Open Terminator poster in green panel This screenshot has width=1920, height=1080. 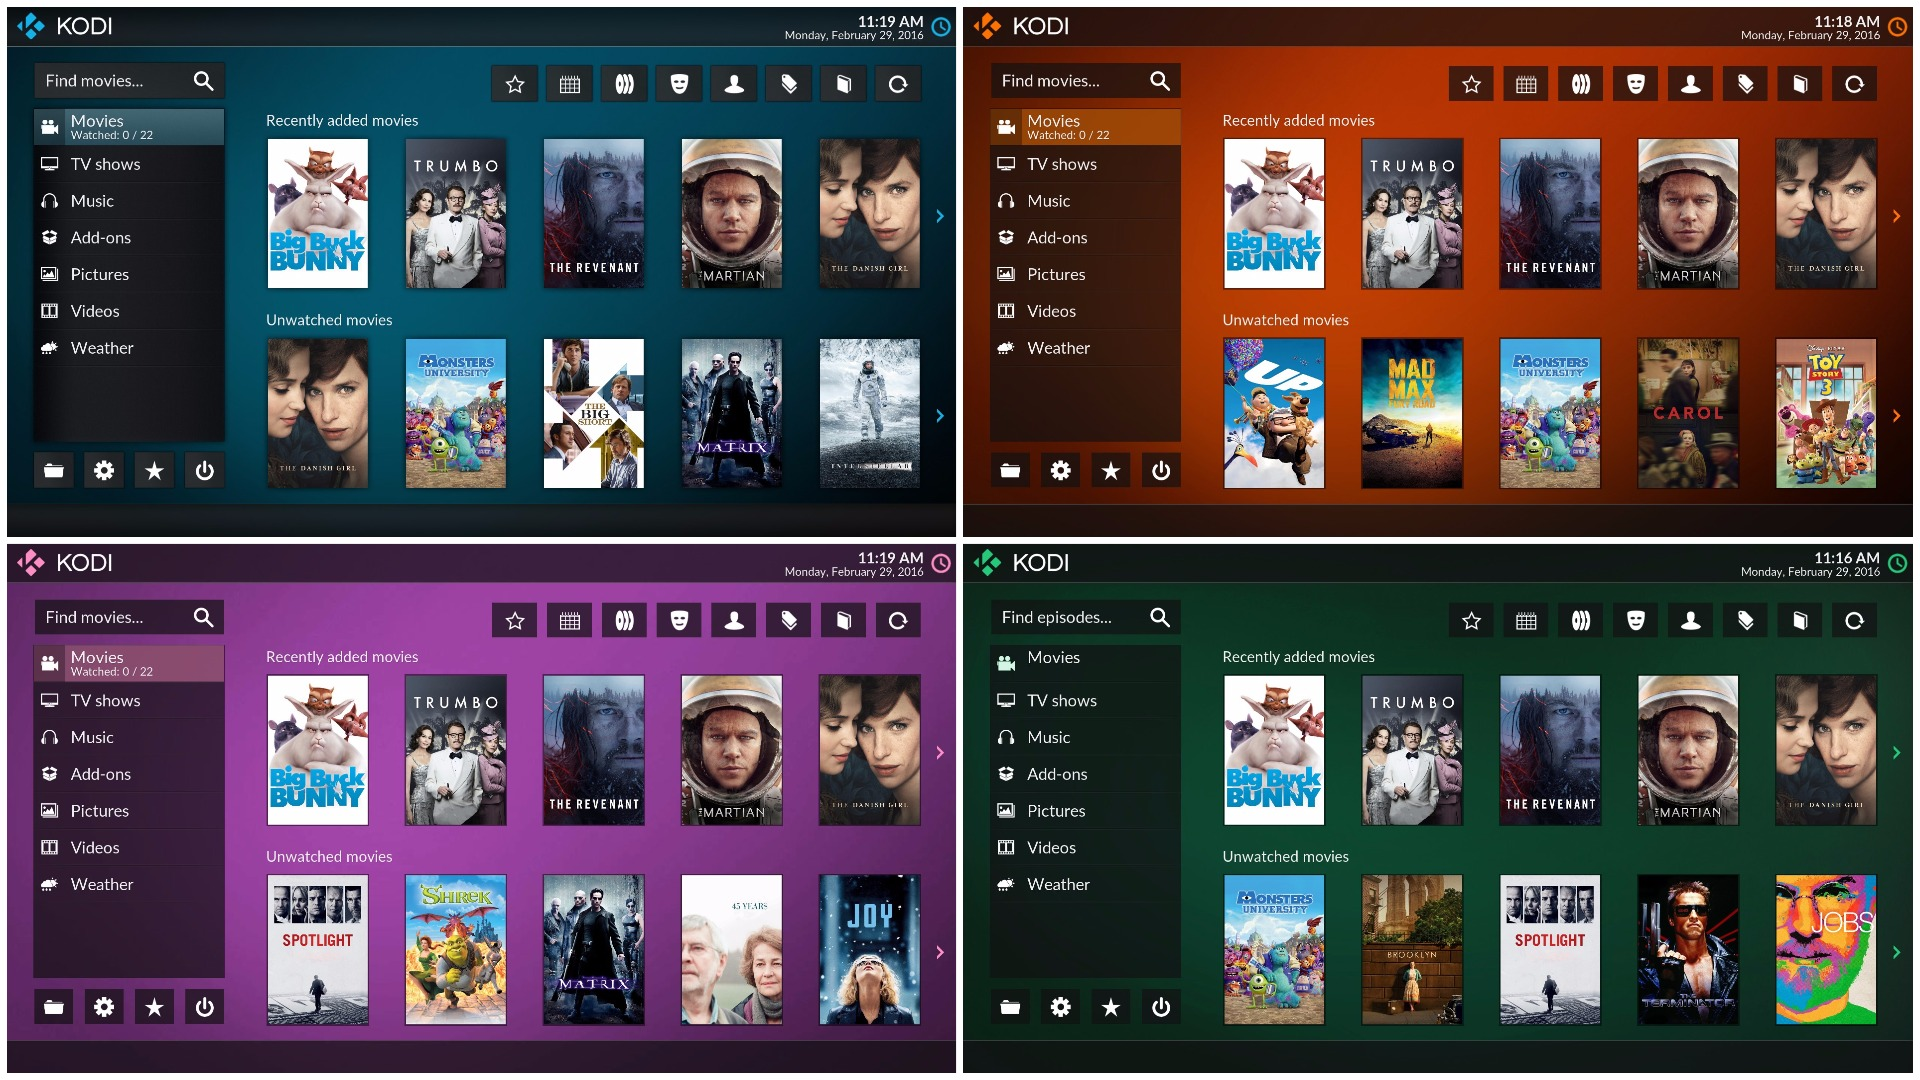pyautogui.click(x=1688, y=950)
